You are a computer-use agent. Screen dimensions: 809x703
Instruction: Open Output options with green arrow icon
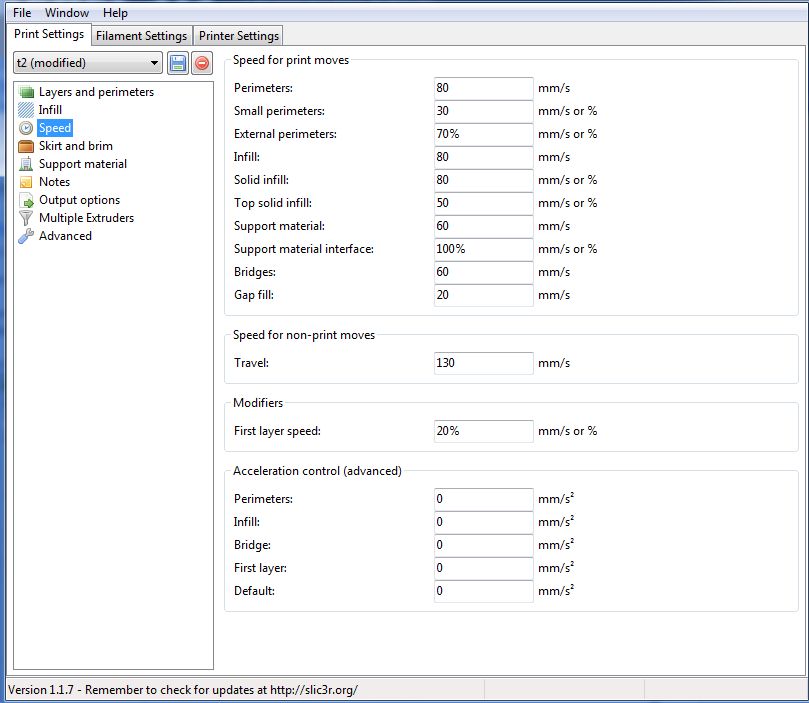26,200
